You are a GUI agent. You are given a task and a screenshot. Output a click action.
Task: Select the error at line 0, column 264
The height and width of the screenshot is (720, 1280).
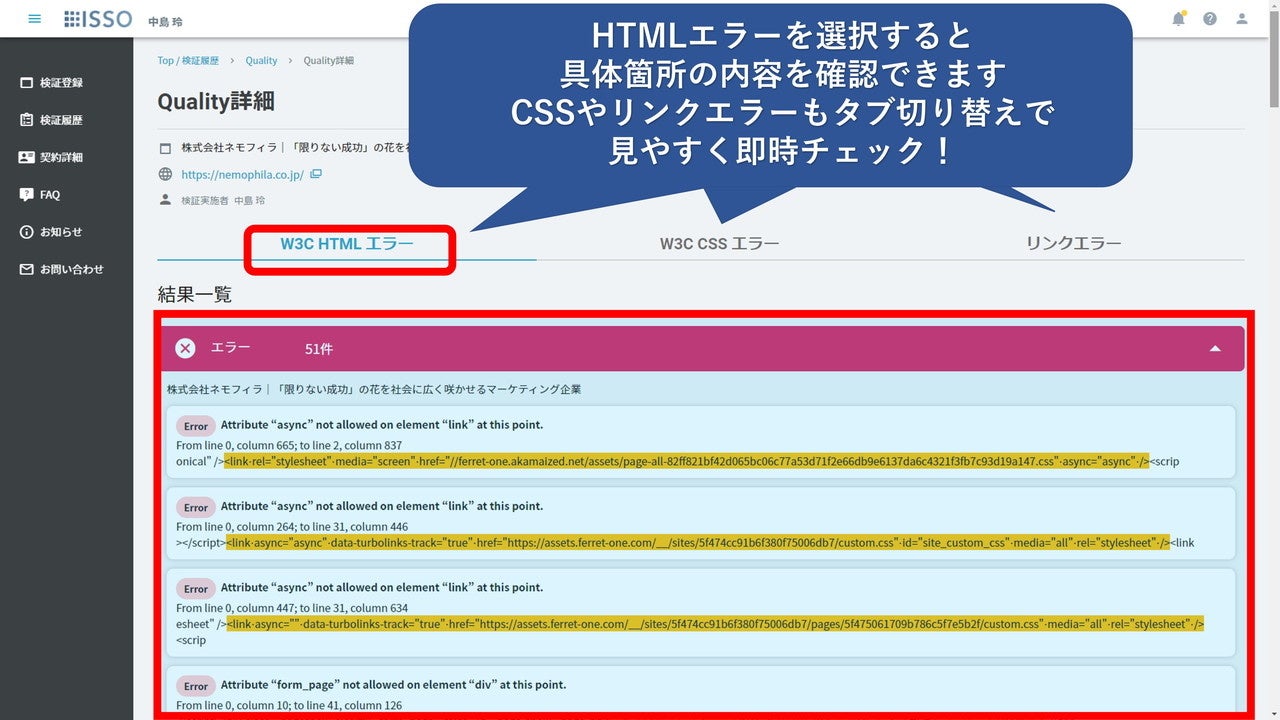click(x=700, y=524)
